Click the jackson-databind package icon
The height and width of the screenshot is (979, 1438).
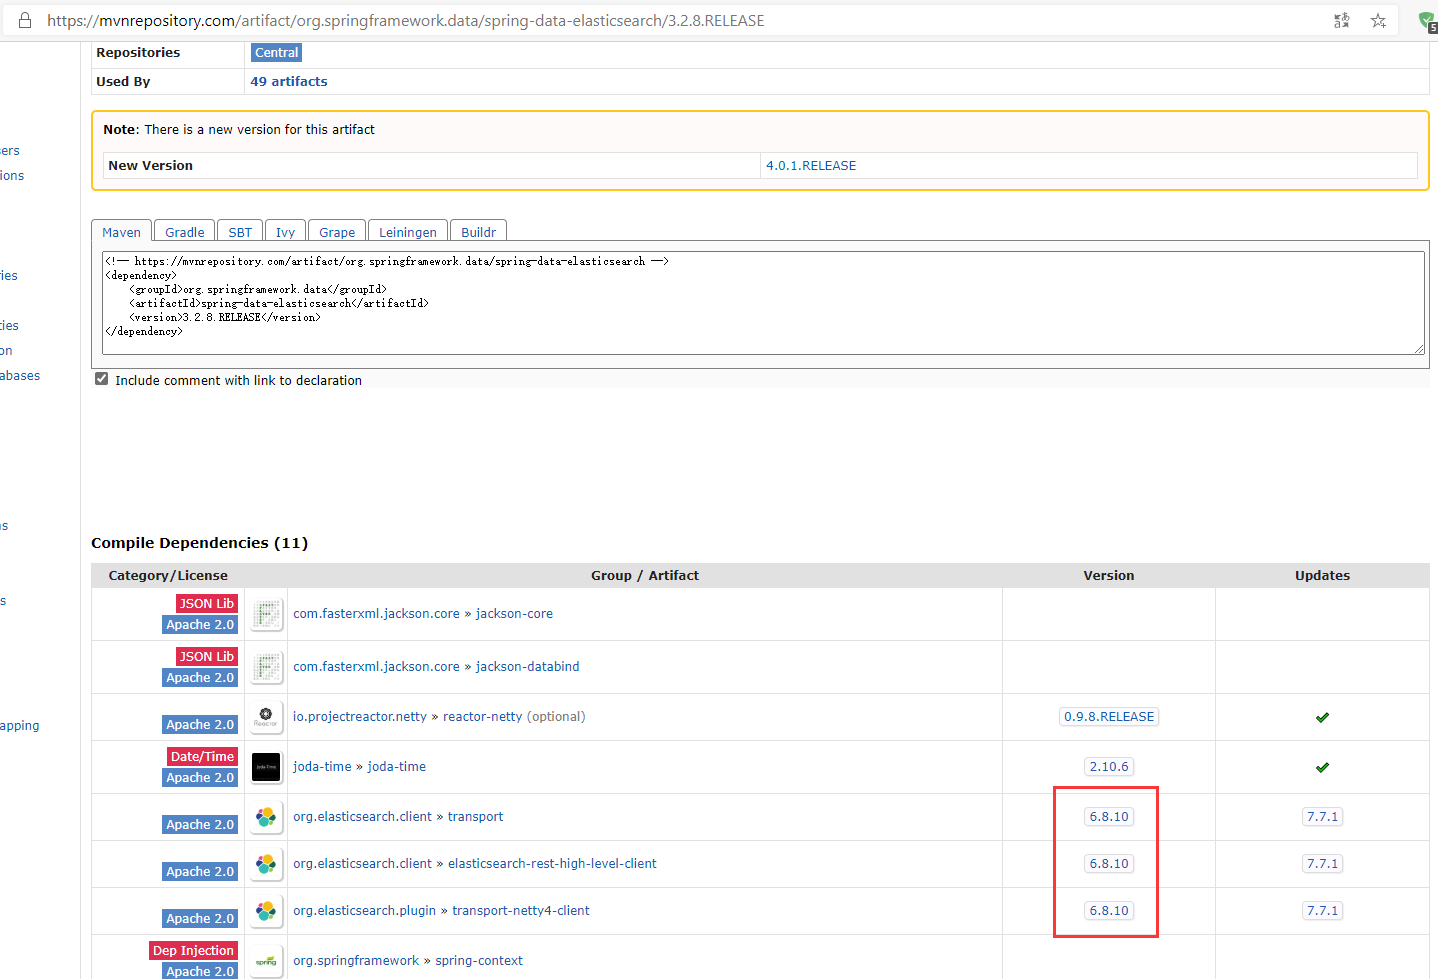[x=266, y=666]
